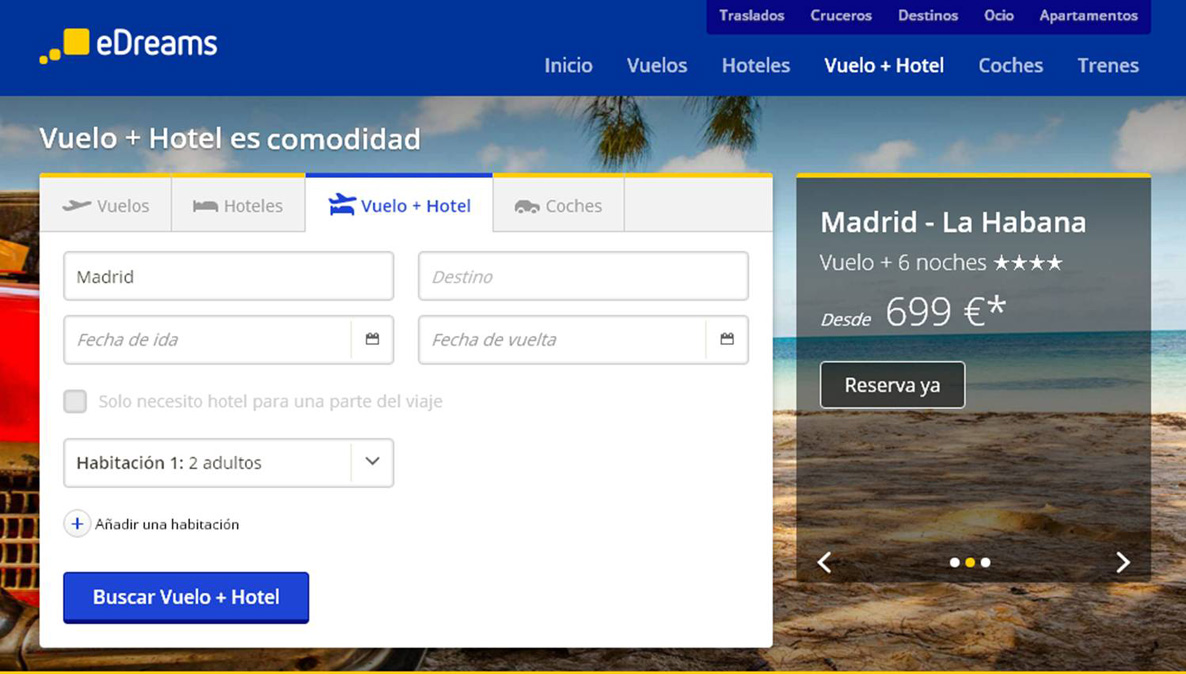
Task: Open Trenes in the main navigation
Action: [x=1108, y=65]
